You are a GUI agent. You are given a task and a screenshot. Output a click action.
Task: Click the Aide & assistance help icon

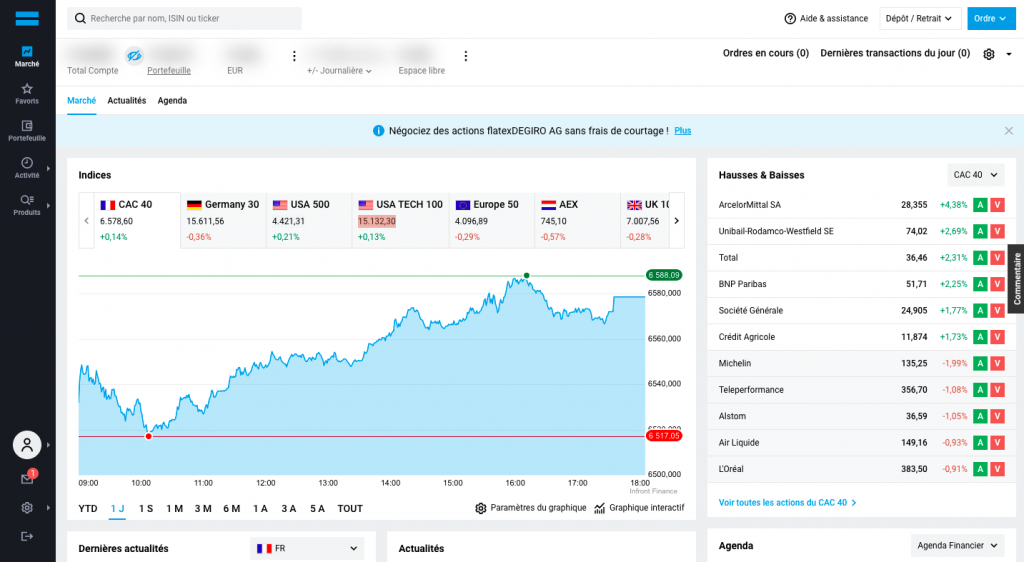tap(790, 18)
